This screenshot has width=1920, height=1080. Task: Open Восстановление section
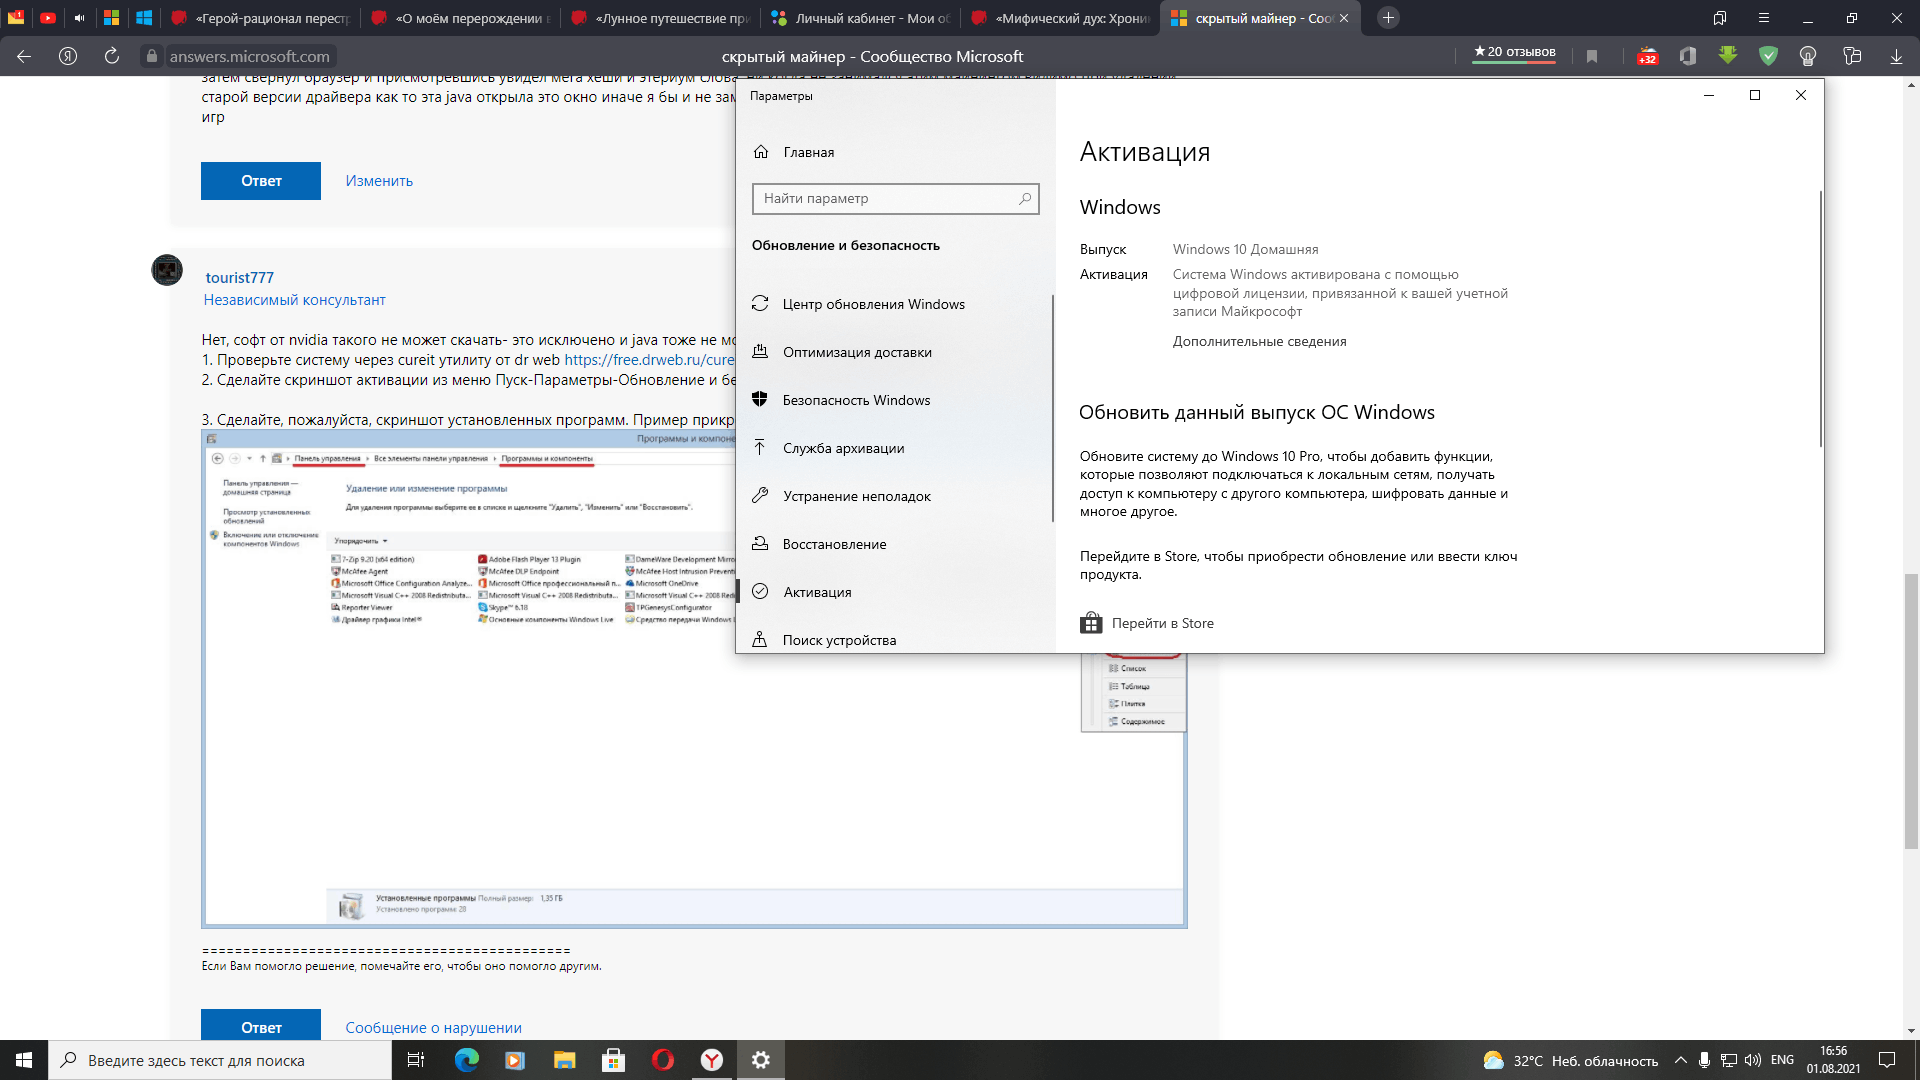click(x=834, y=544)
